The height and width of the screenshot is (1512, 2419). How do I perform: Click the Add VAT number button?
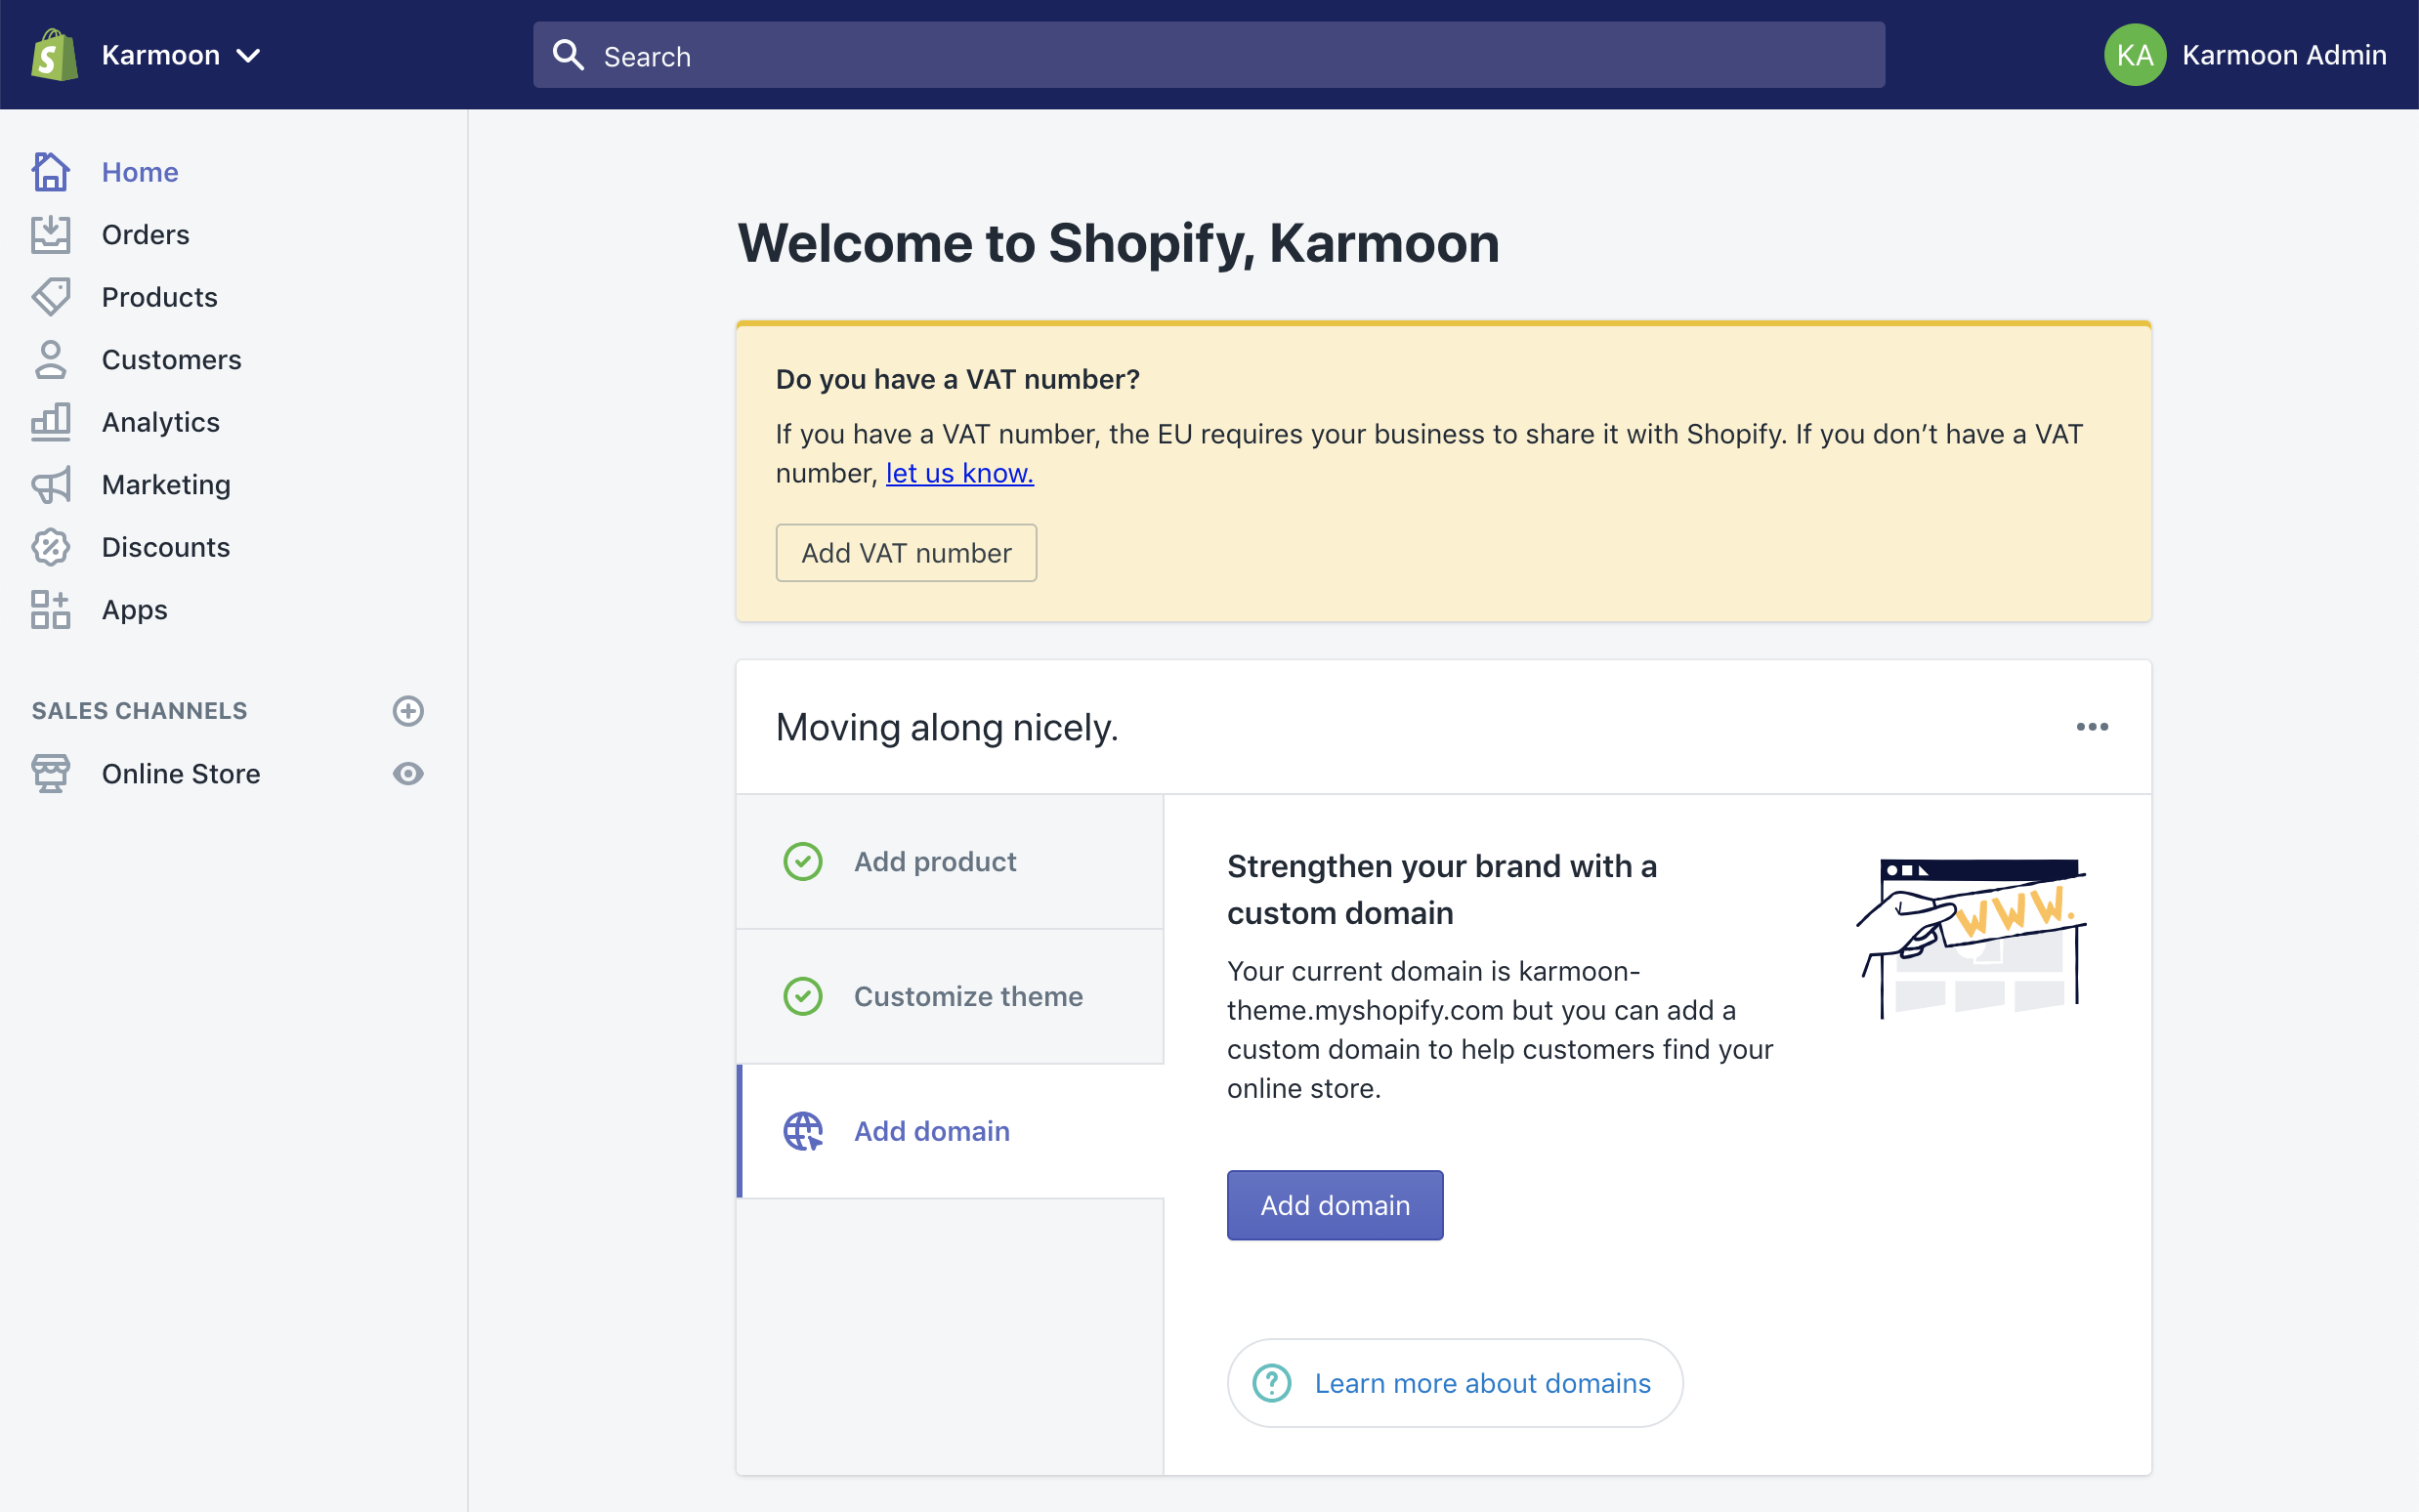(x=906, y=553)
